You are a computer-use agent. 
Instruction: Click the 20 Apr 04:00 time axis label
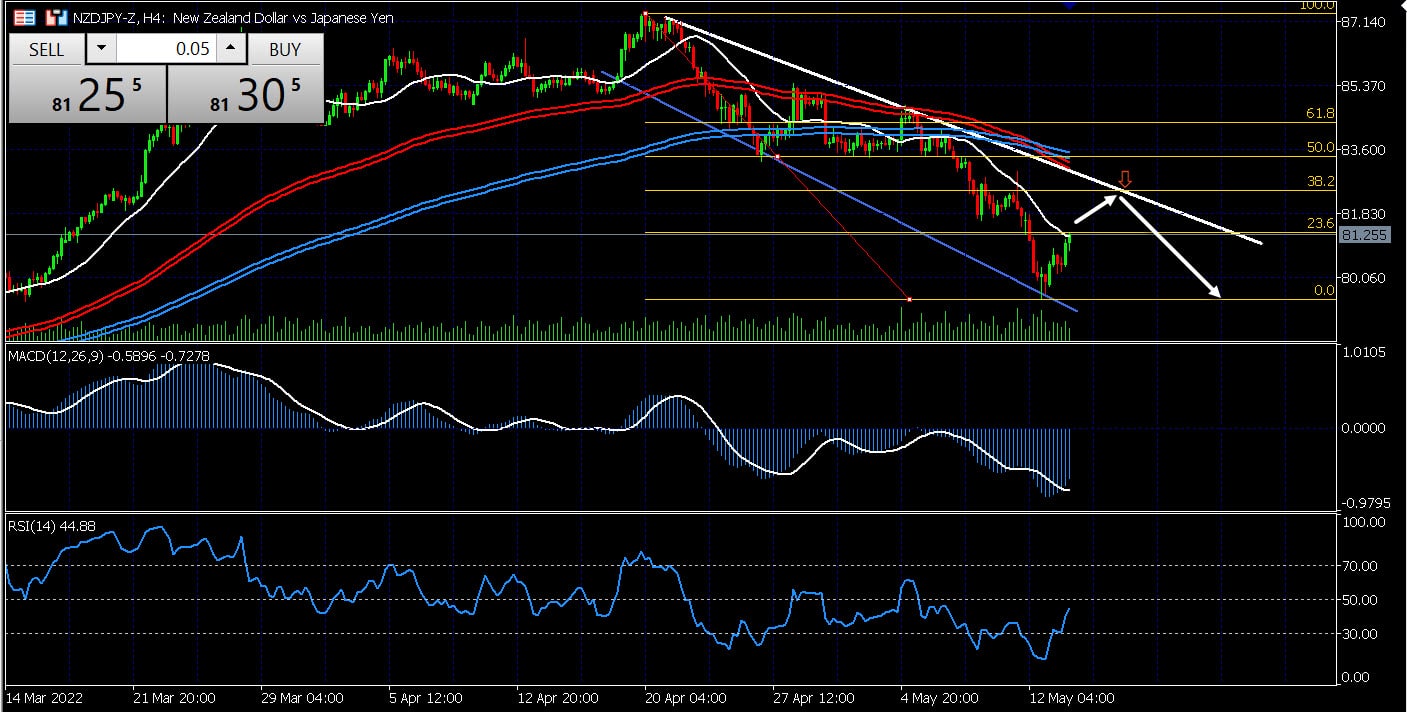[x=686, y=697]
